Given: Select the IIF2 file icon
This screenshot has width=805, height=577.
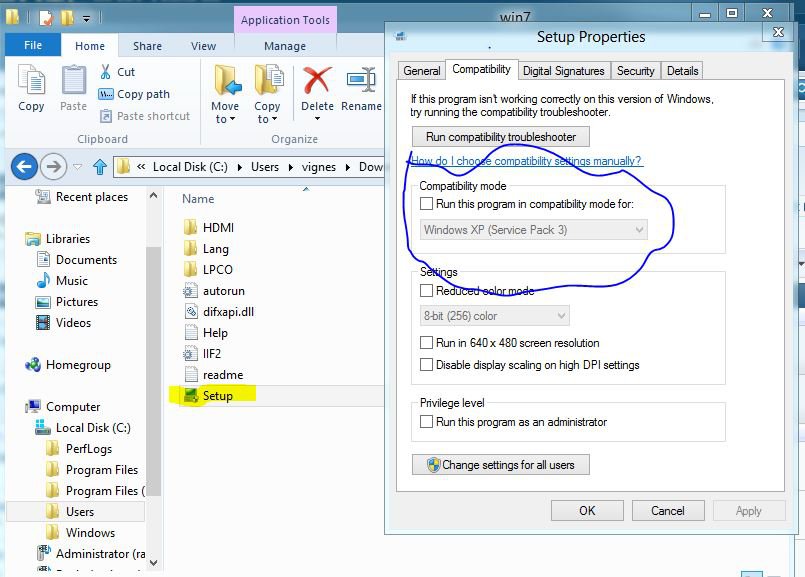Looking at the screenshot, I should pyautogui.click(x=190, y=354).
